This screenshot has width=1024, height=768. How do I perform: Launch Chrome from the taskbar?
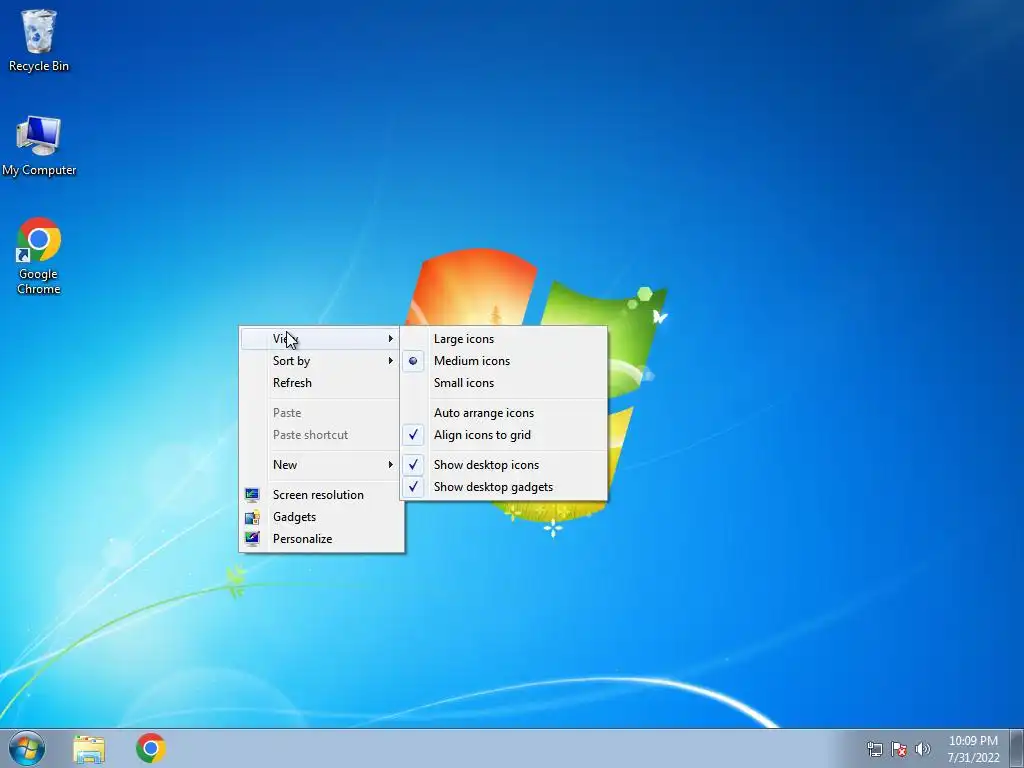[x=151, y=748]
